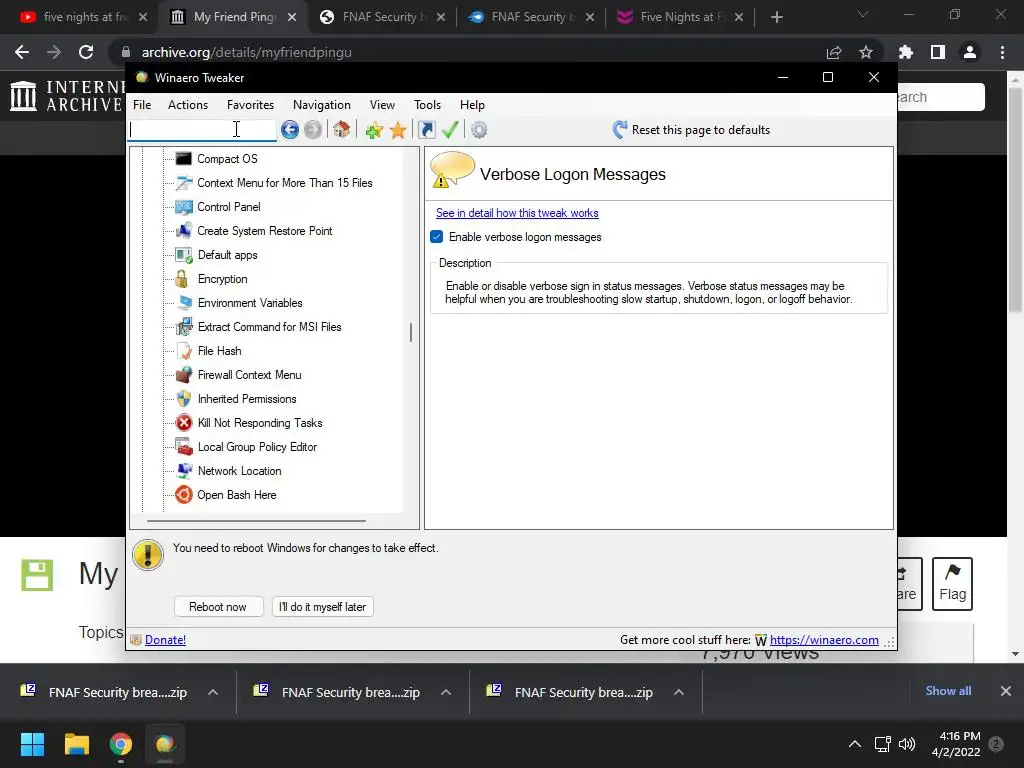1024x768 pixels.
Task: Open the Actions menu
Action: (x=188, y=105)
